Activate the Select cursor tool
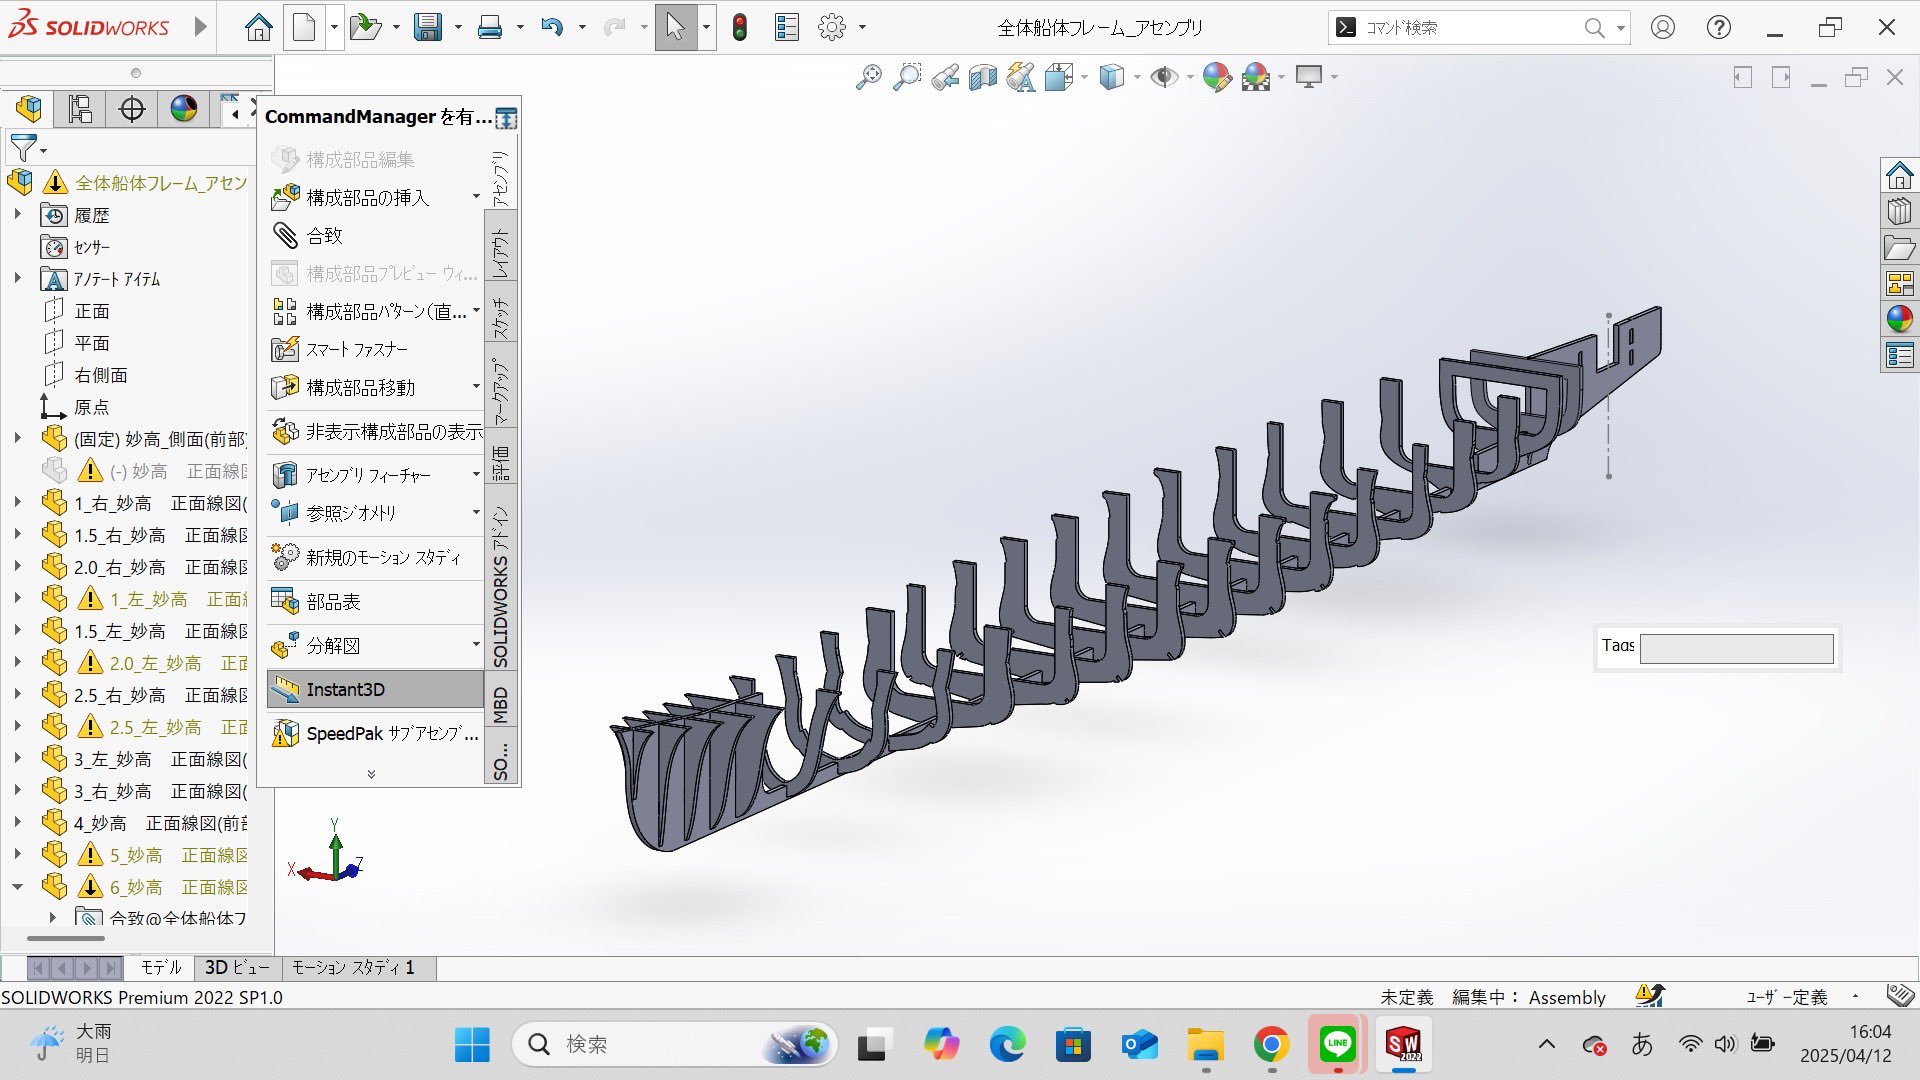This screenshot has width=1920, height=1080. 676,27
